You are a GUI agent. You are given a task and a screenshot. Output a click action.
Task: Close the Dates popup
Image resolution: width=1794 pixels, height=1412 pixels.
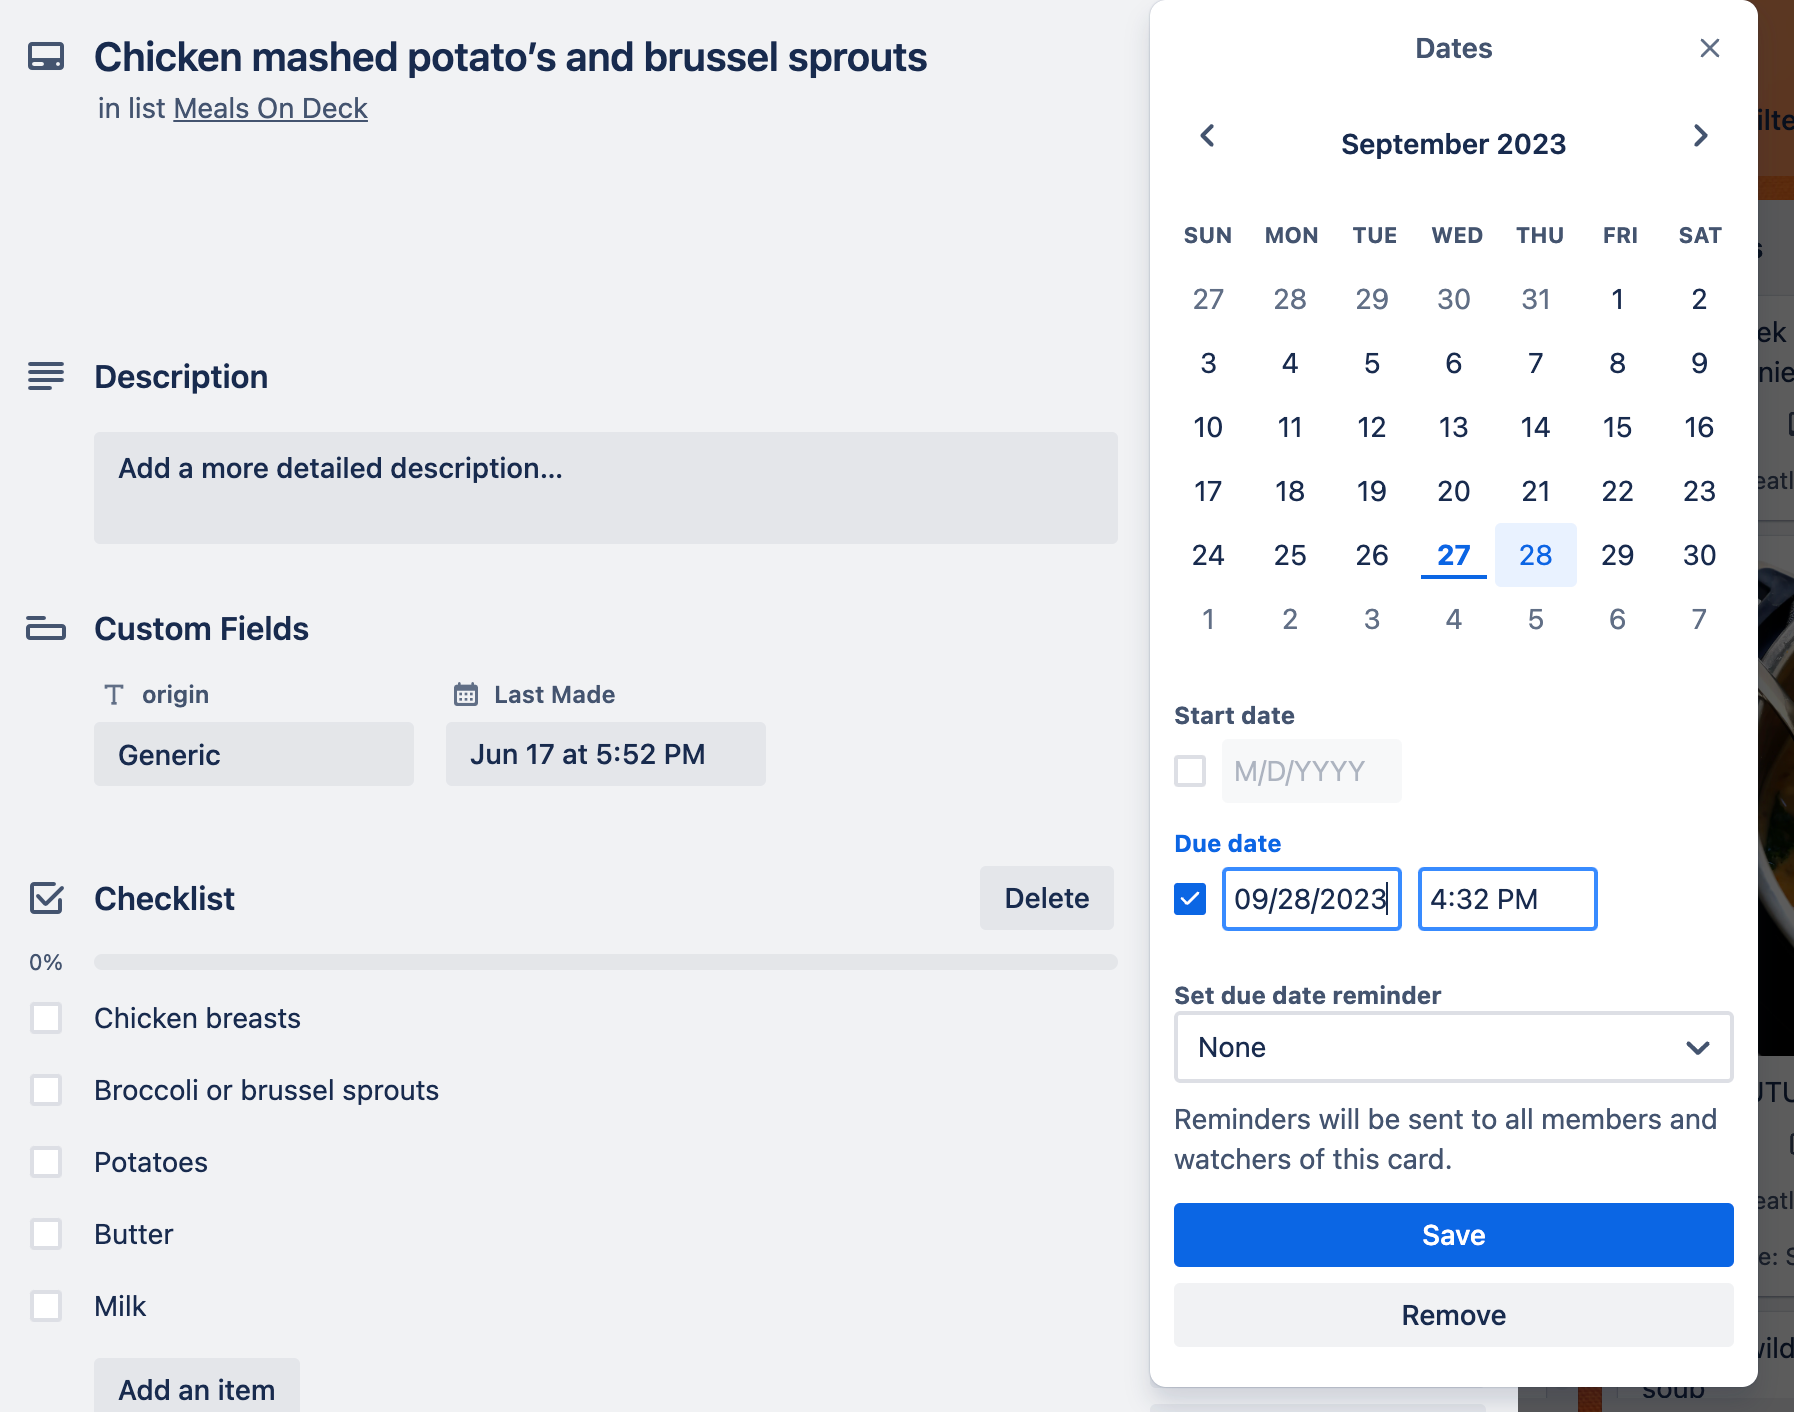1710,48
